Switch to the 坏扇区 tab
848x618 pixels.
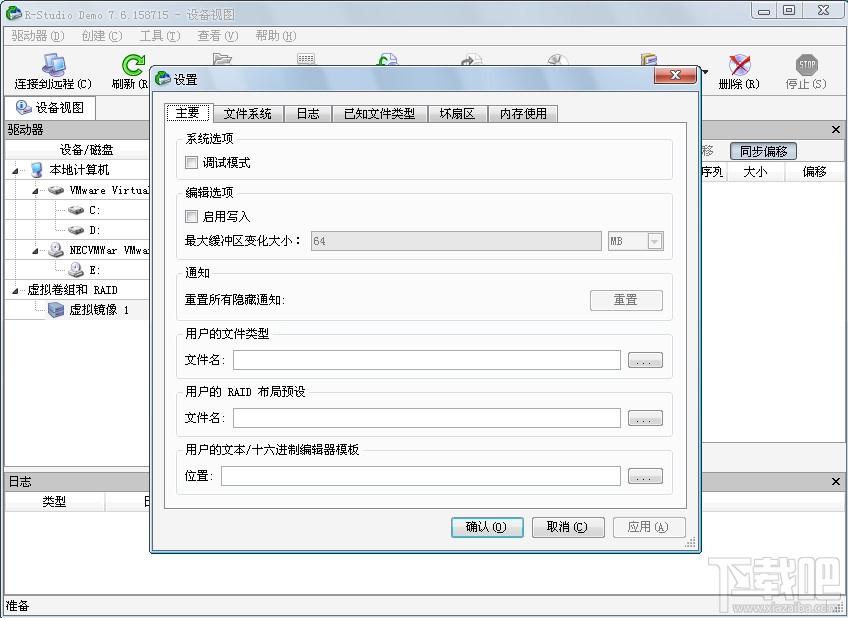point(457,114)
